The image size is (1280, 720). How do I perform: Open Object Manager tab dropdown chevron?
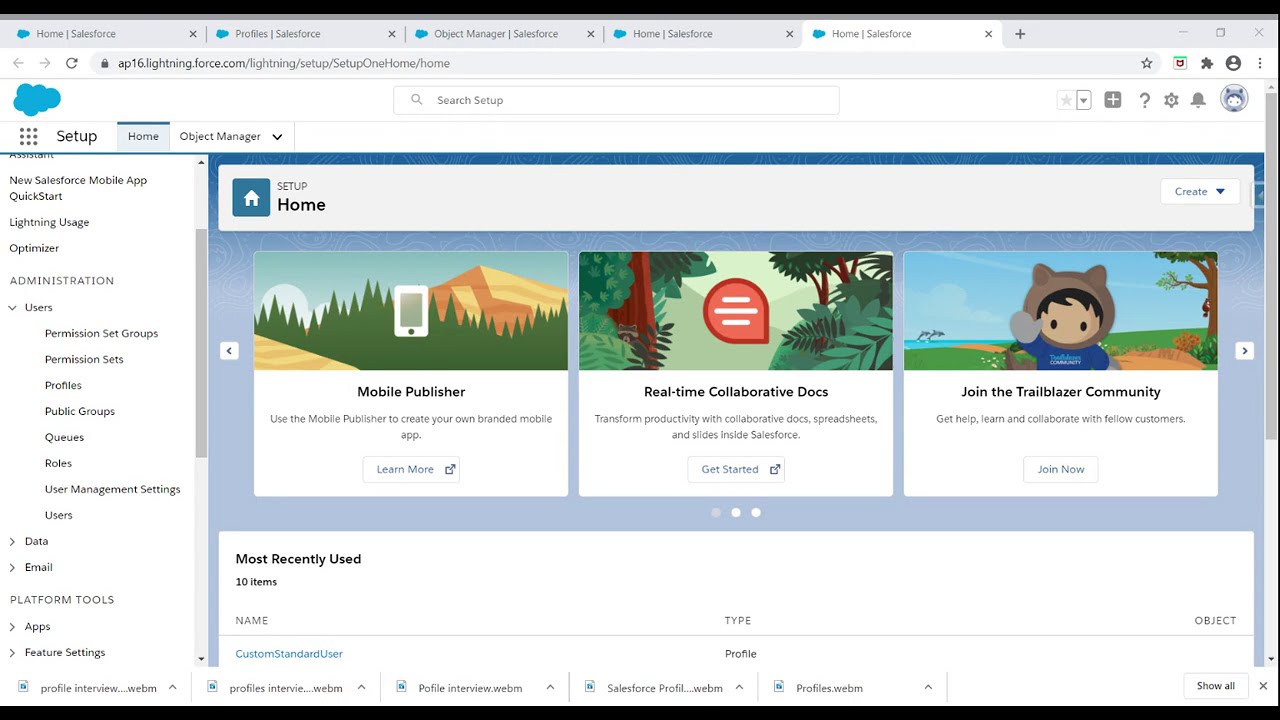click(x=277, y=137)
